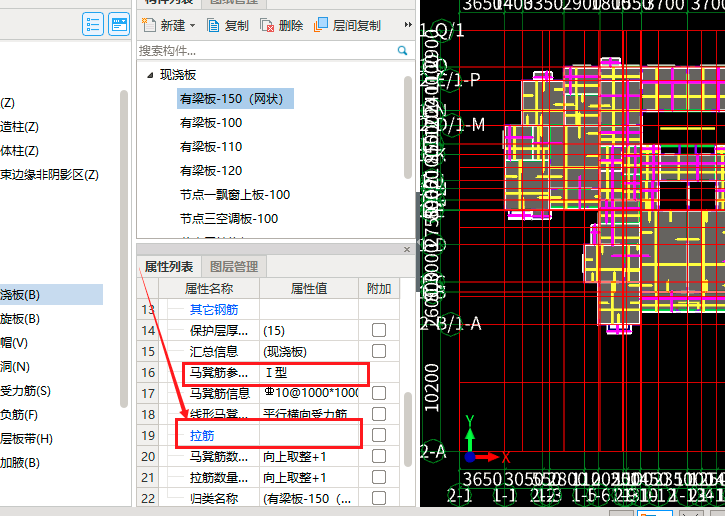This screenshot has height=516, width=725.
Task: Select 加腋(B) in left navigation
Action: pos(20,463)
